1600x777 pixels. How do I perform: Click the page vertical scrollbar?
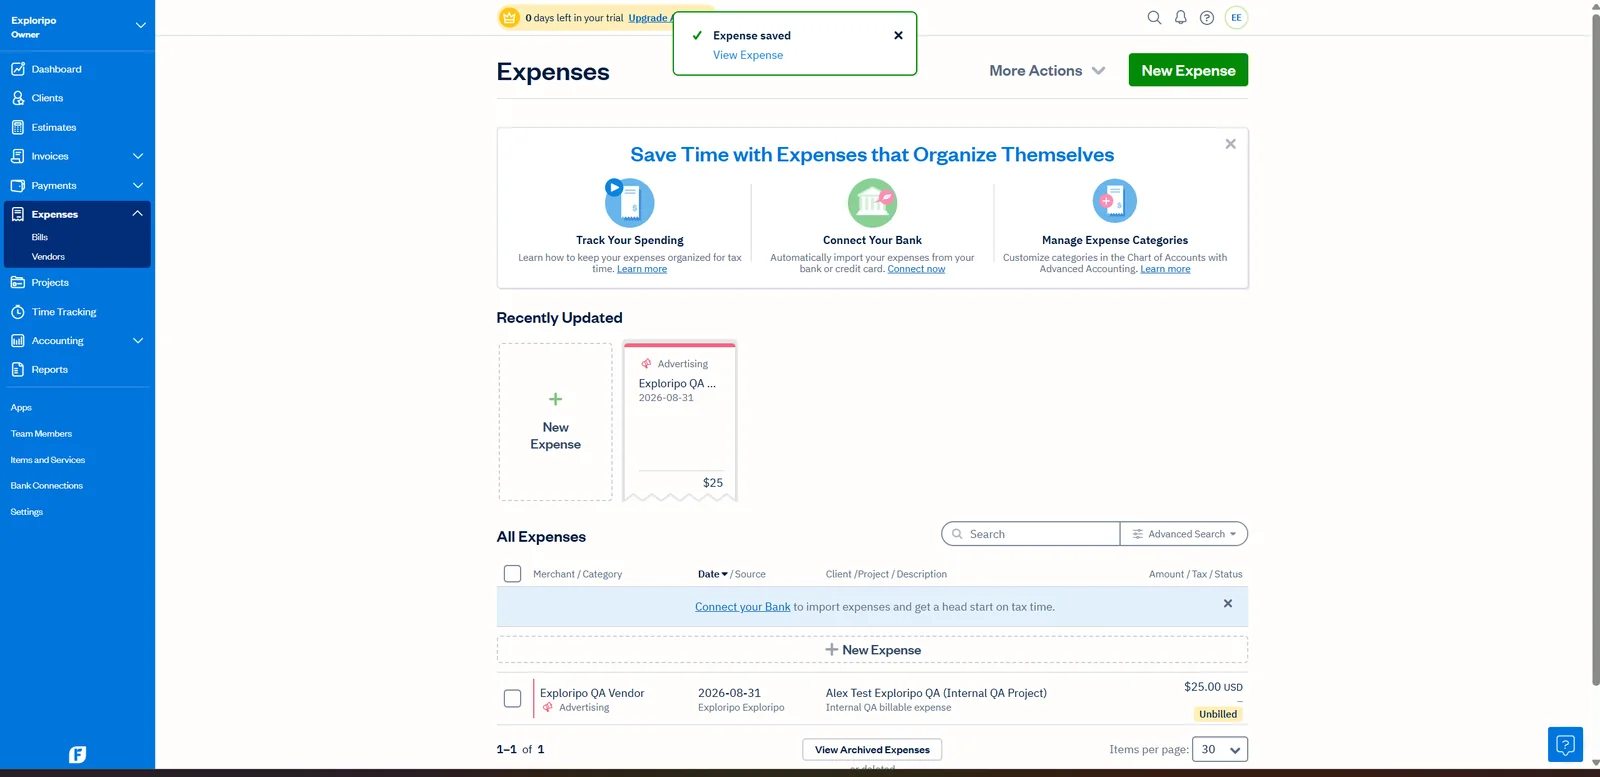pyautogui.click(x=1595, y=350)
